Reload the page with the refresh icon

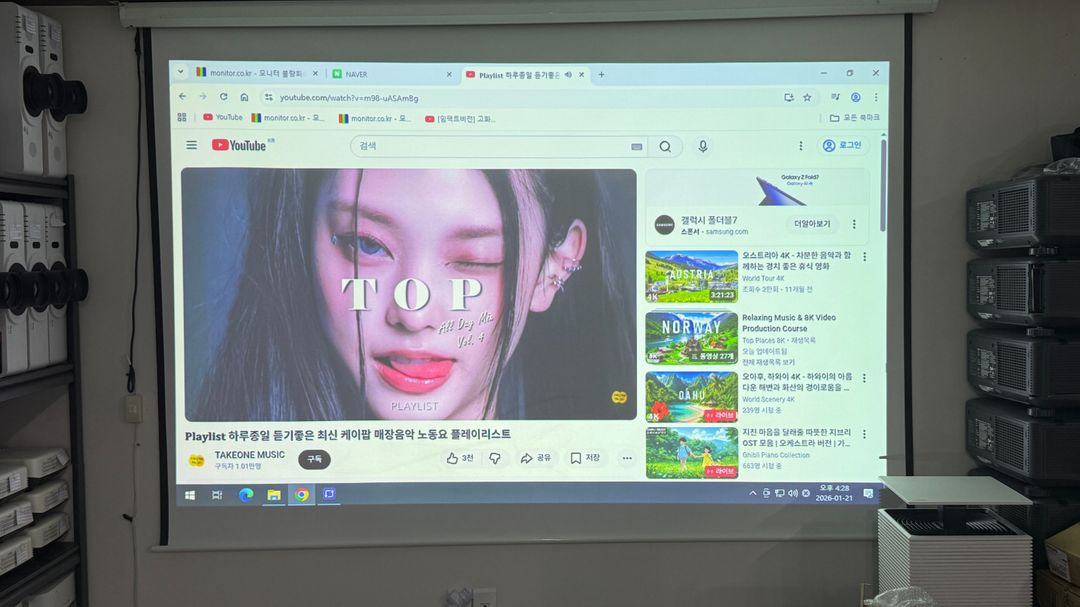click(222, 97)
